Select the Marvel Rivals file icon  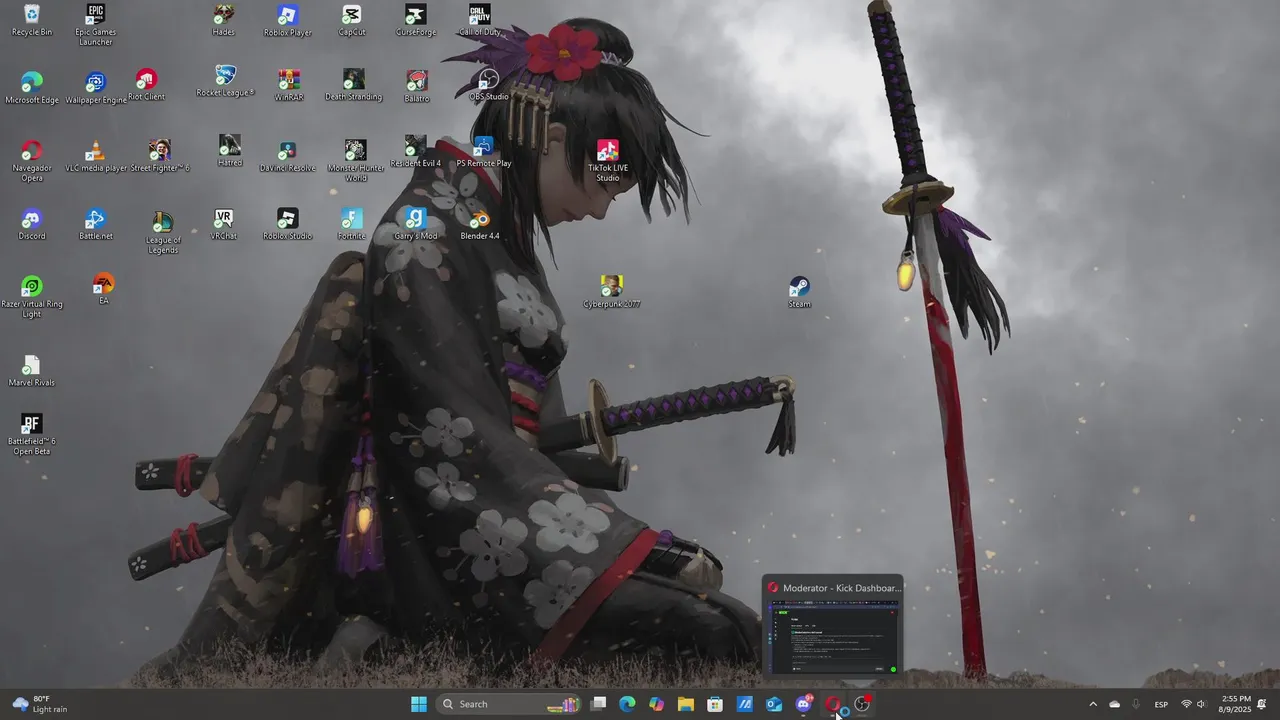pos(32,370)
